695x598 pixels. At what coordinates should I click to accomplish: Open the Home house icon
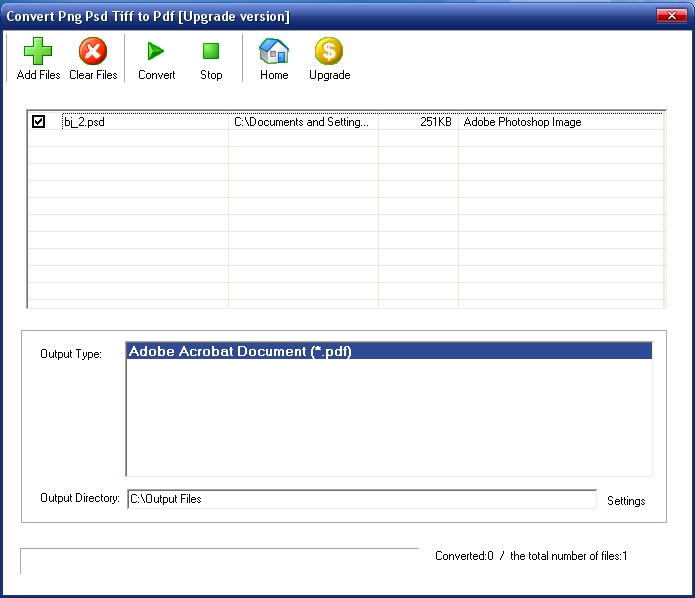(x=274, y=51)
